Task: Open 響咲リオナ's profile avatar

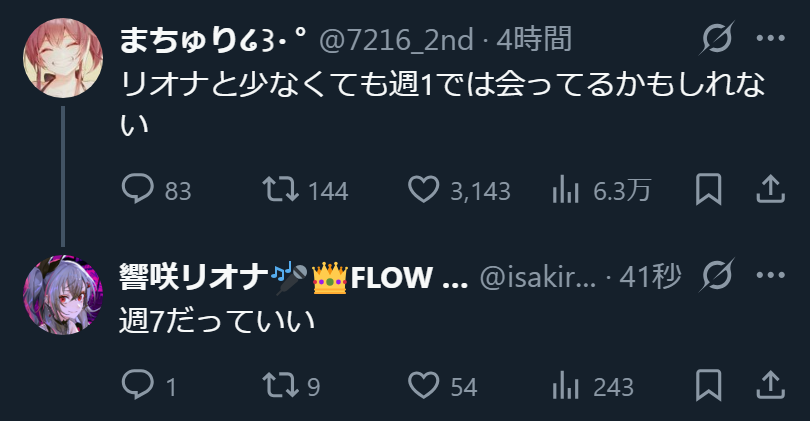Action: (63, 294)
